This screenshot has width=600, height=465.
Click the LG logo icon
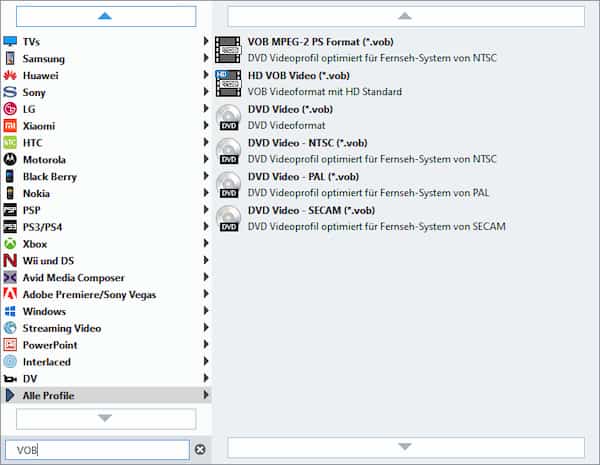click(10, 109)
